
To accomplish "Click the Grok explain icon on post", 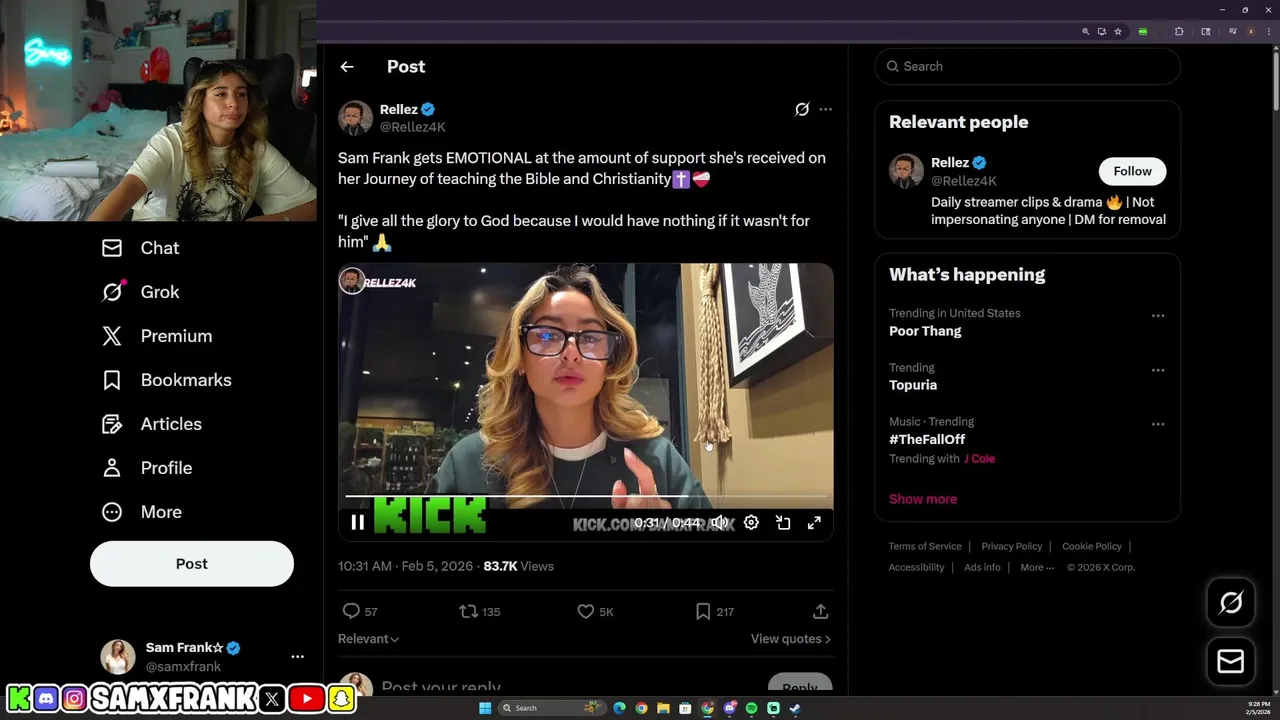I will pyautogui.click(x=802, y=110).
